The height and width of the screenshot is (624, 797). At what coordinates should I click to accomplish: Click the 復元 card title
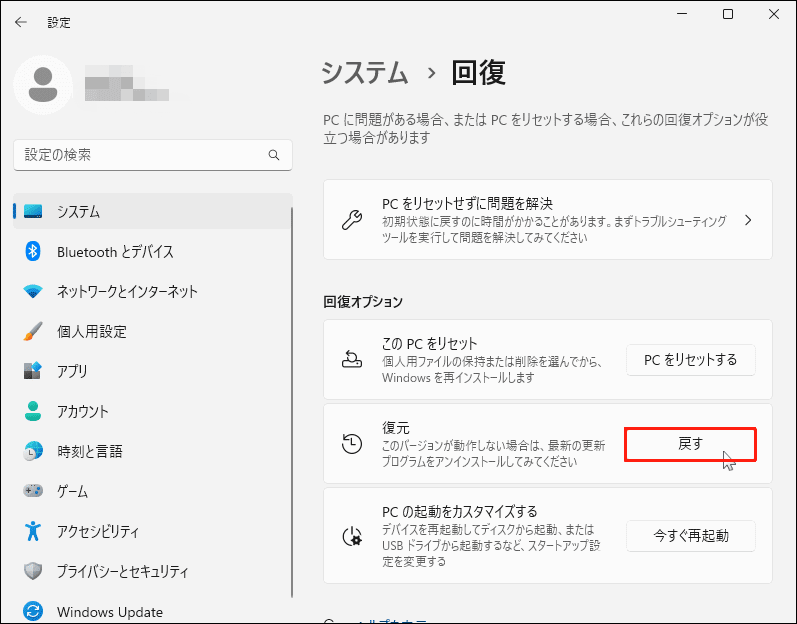click(395, 428)
